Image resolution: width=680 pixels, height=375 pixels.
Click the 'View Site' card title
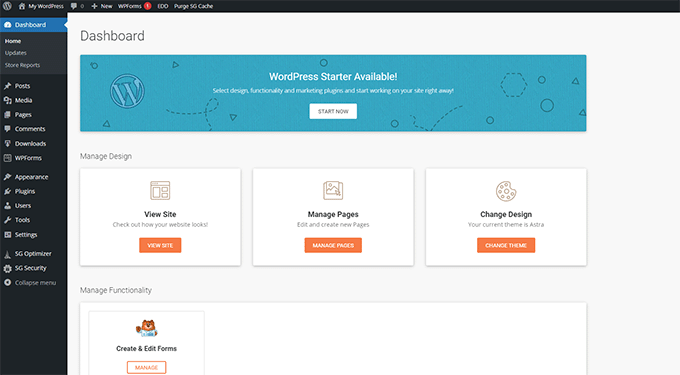click(x=160, y=214)
